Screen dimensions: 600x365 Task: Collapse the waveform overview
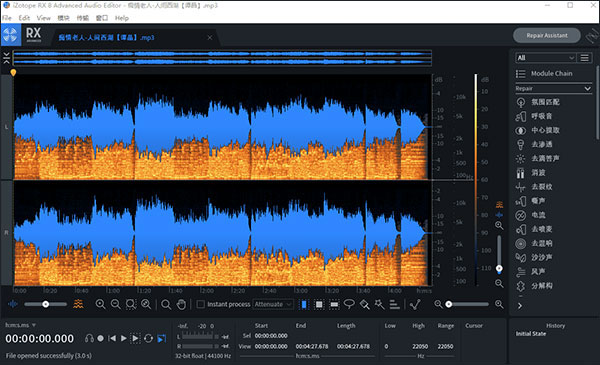(7, 58)
